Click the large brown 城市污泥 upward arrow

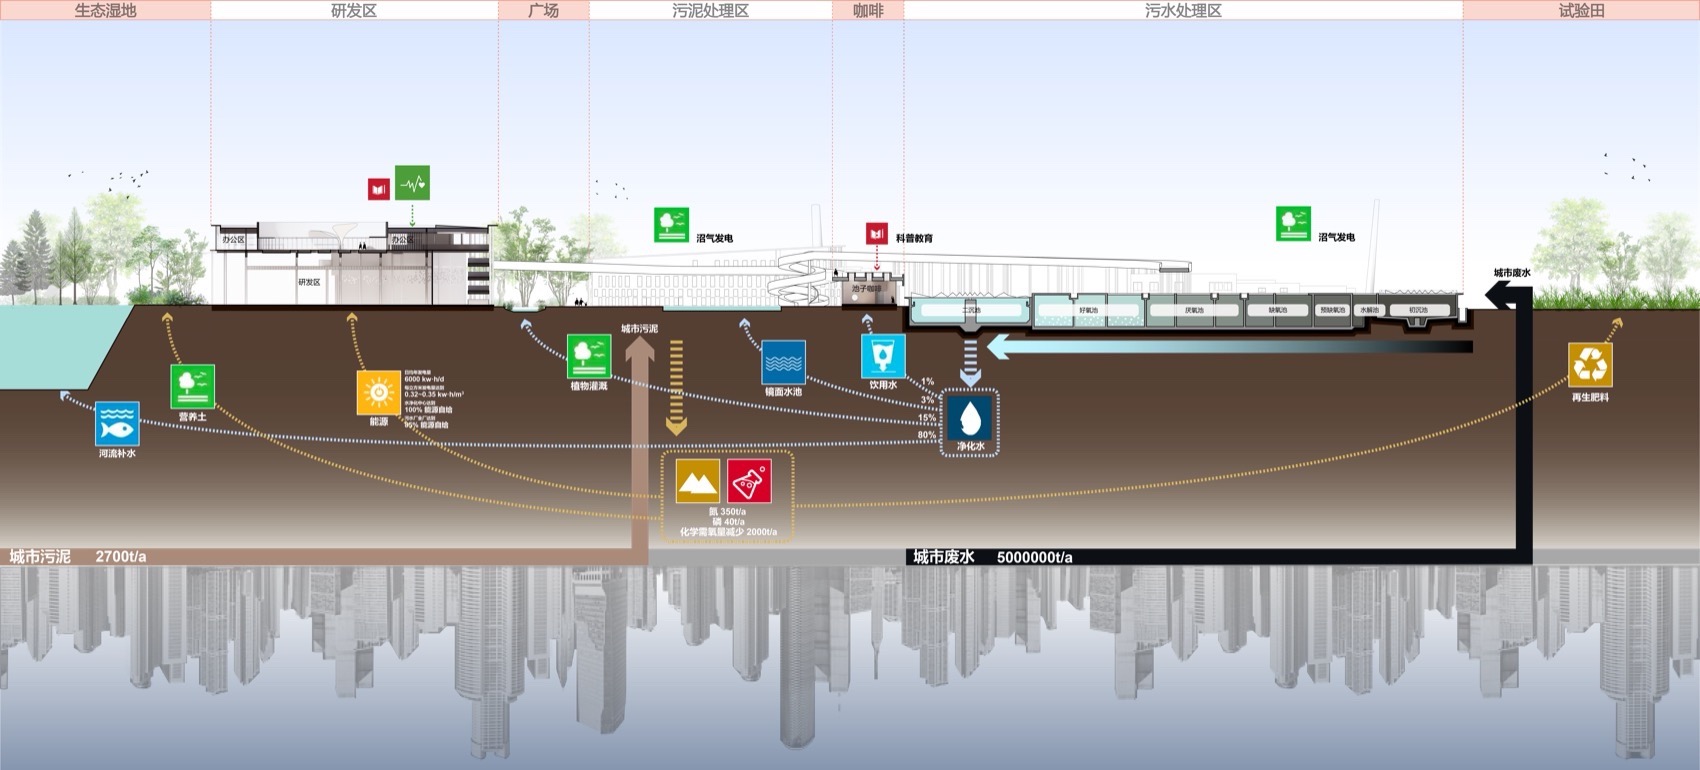639,450
